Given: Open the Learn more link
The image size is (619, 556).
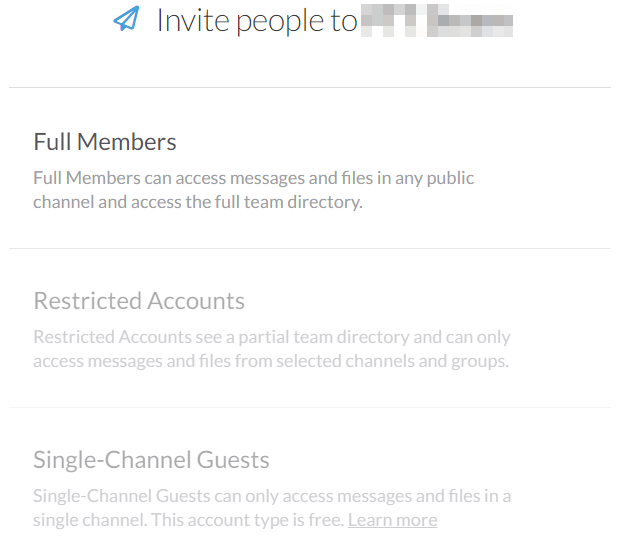Looking at the screenshot, I should click(x=392, y=520).
